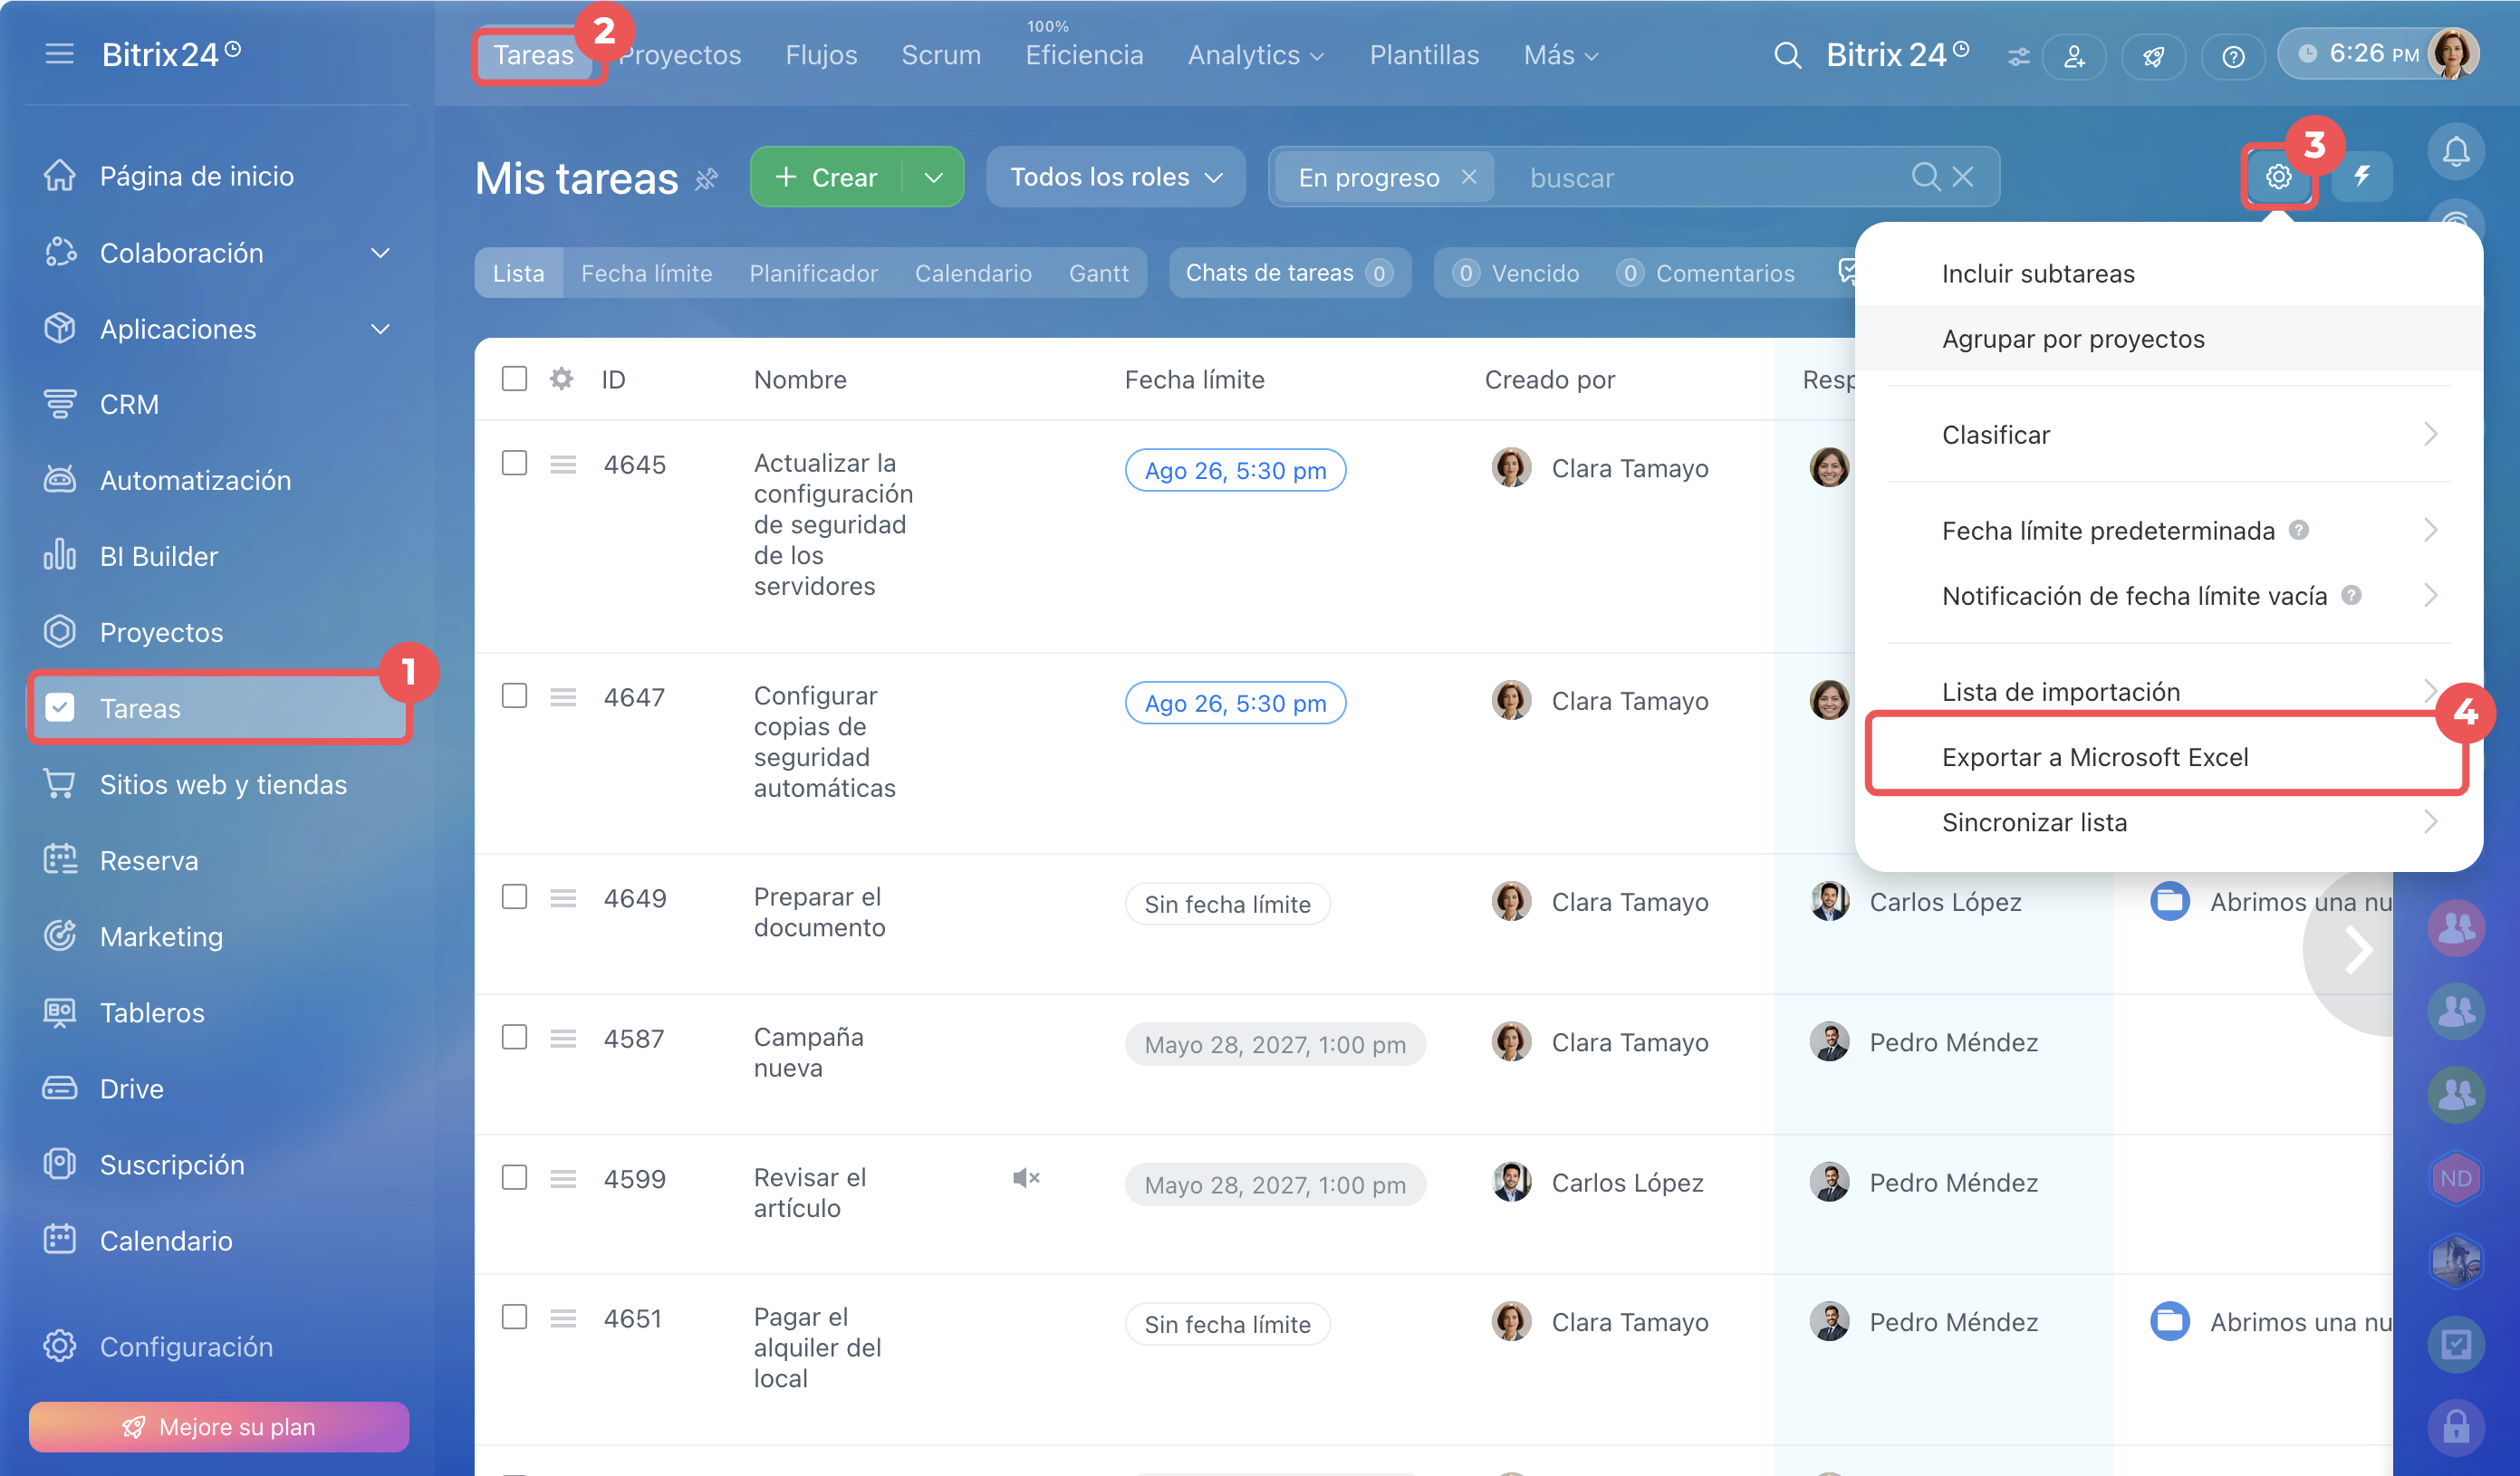Viewport: 2520px width, 1476px height.
Task: Switch to the Flujos tab
Action: click(x=821, y=55)
